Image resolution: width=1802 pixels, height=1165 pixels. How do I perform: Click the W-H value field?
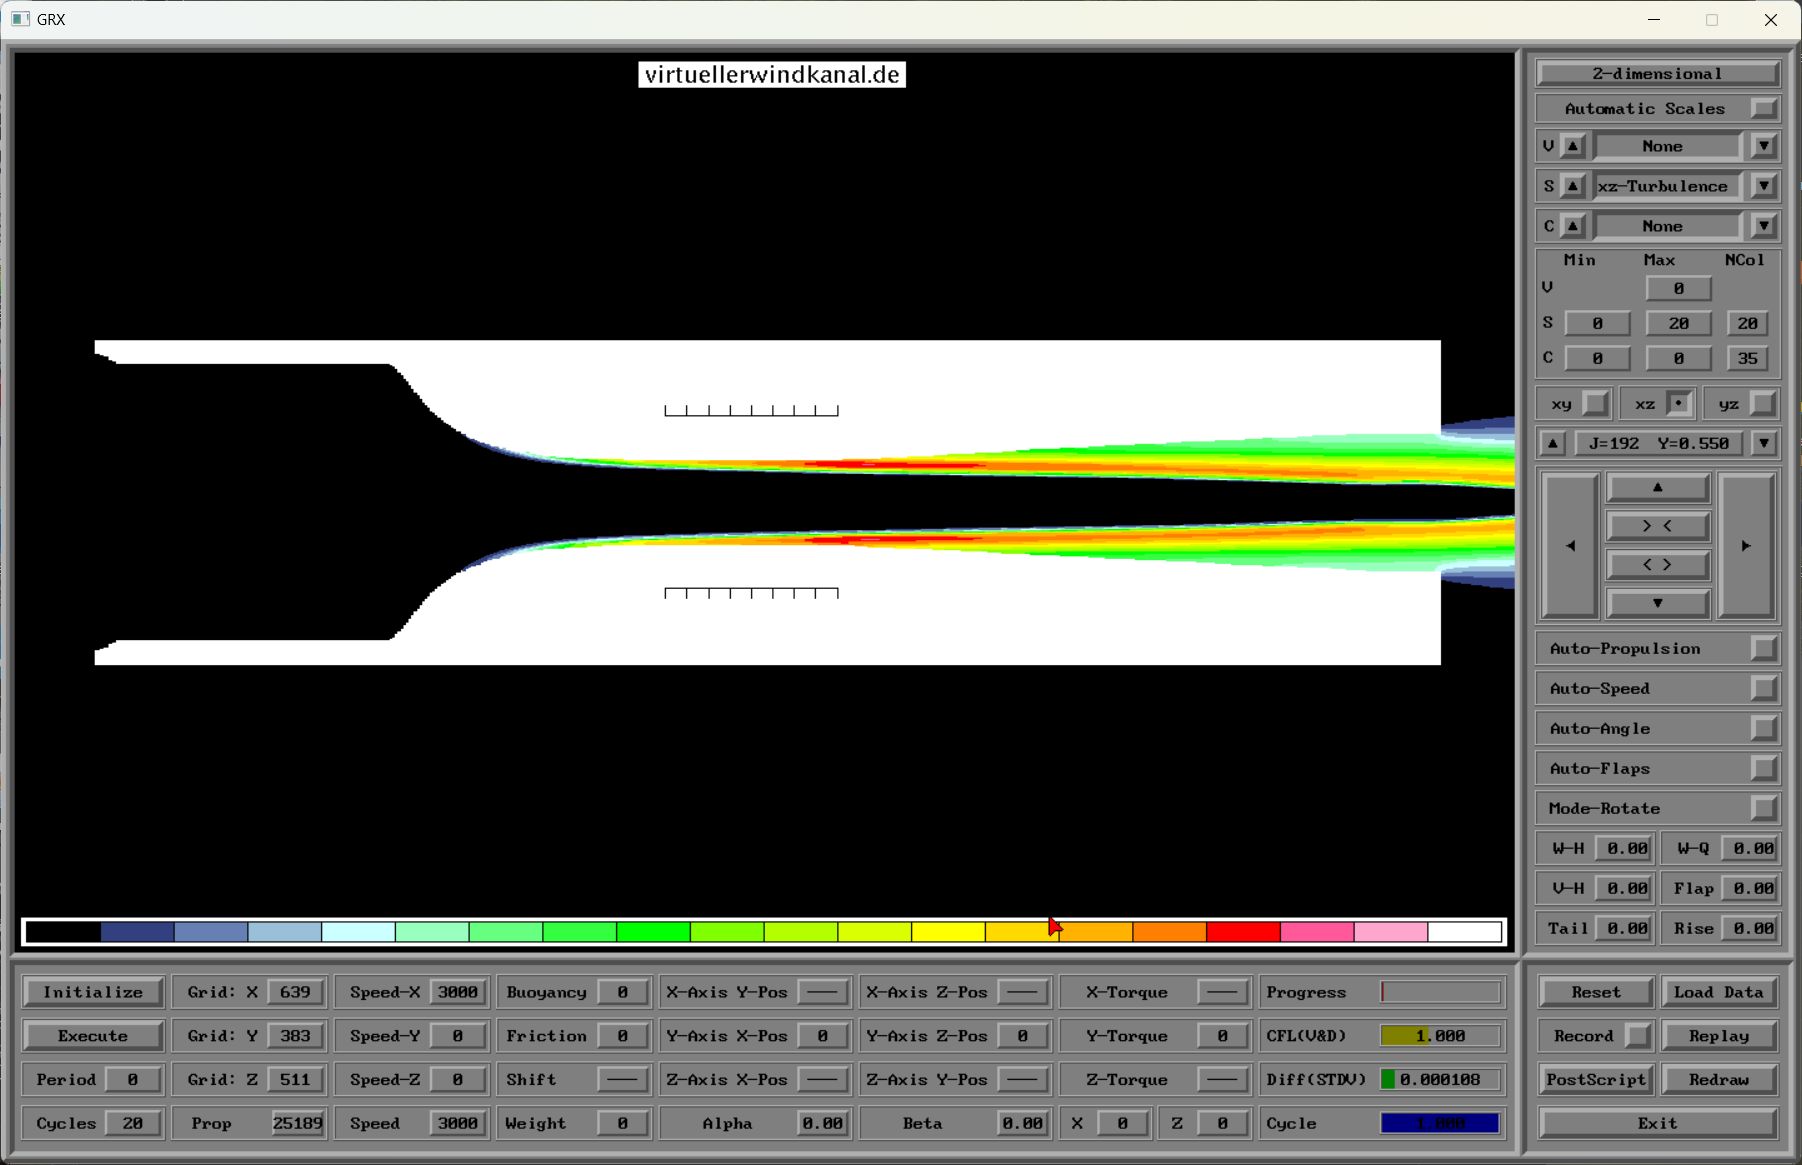click(1626, 848)
